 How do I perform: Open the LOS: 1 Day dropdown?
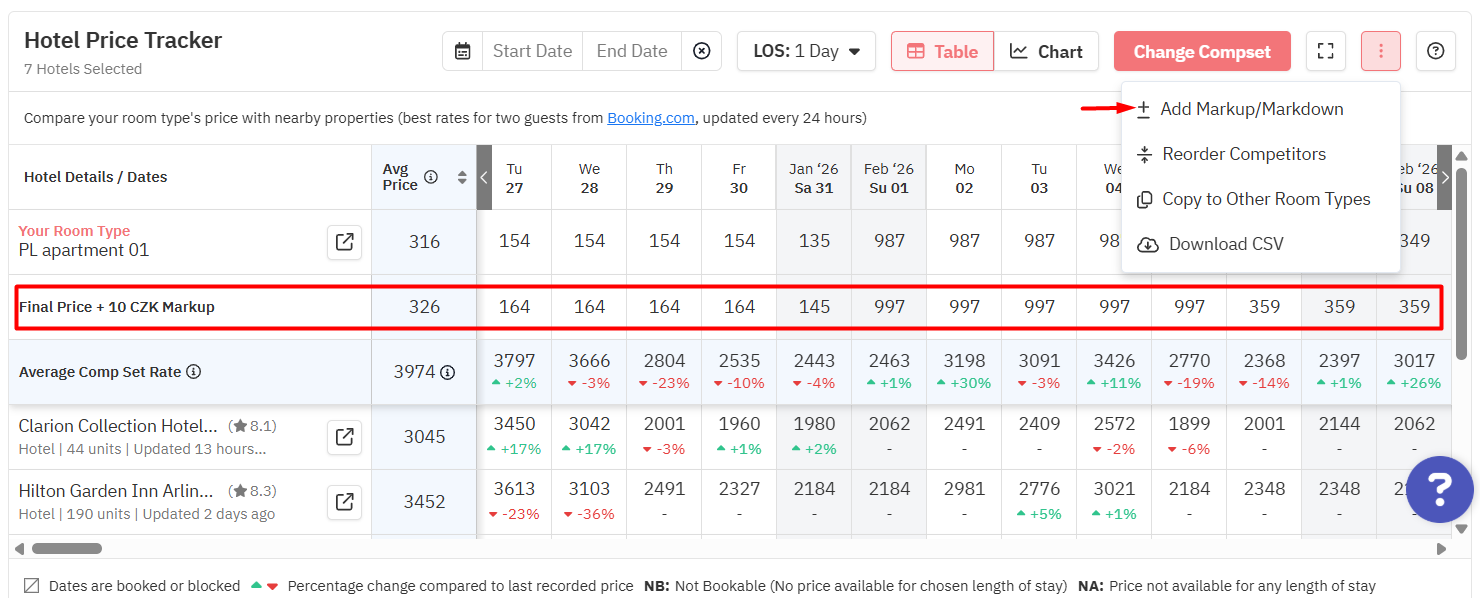806,51
